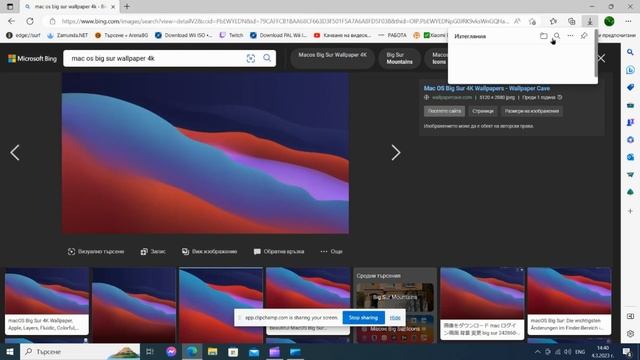
Task: Open the Bing chat sidebar icon
Action: [630, 70]
